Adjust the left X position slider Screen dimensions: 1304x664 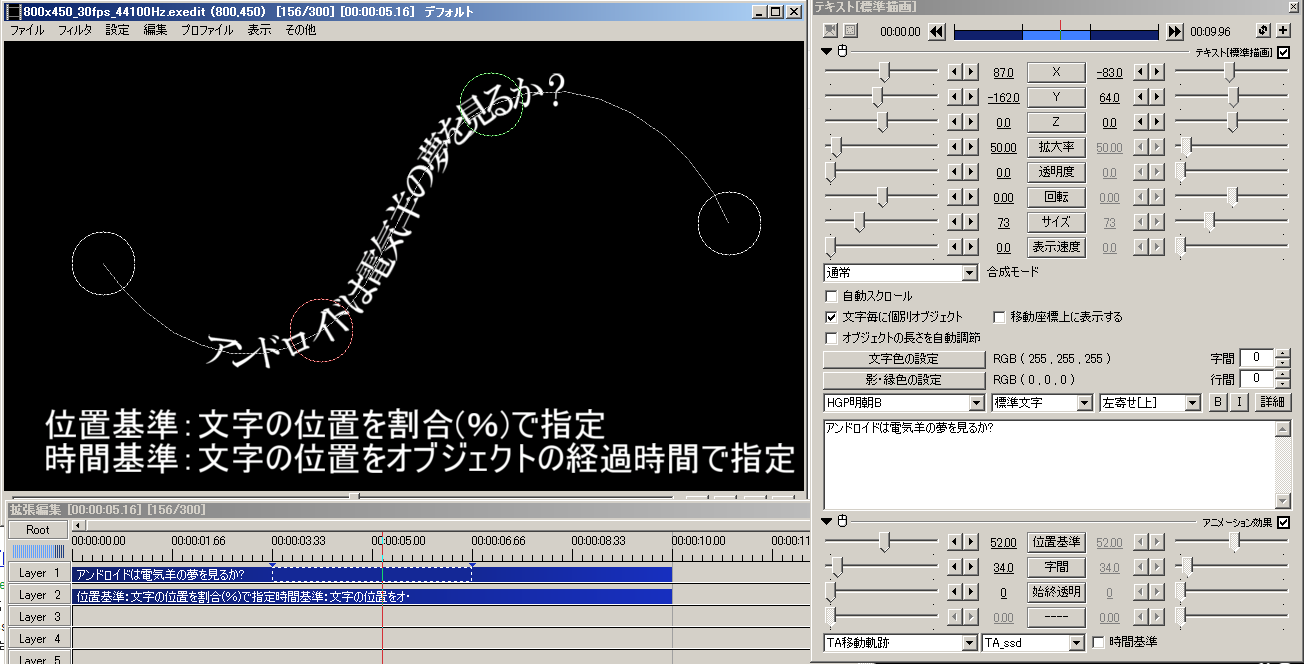tap(884, 72)
